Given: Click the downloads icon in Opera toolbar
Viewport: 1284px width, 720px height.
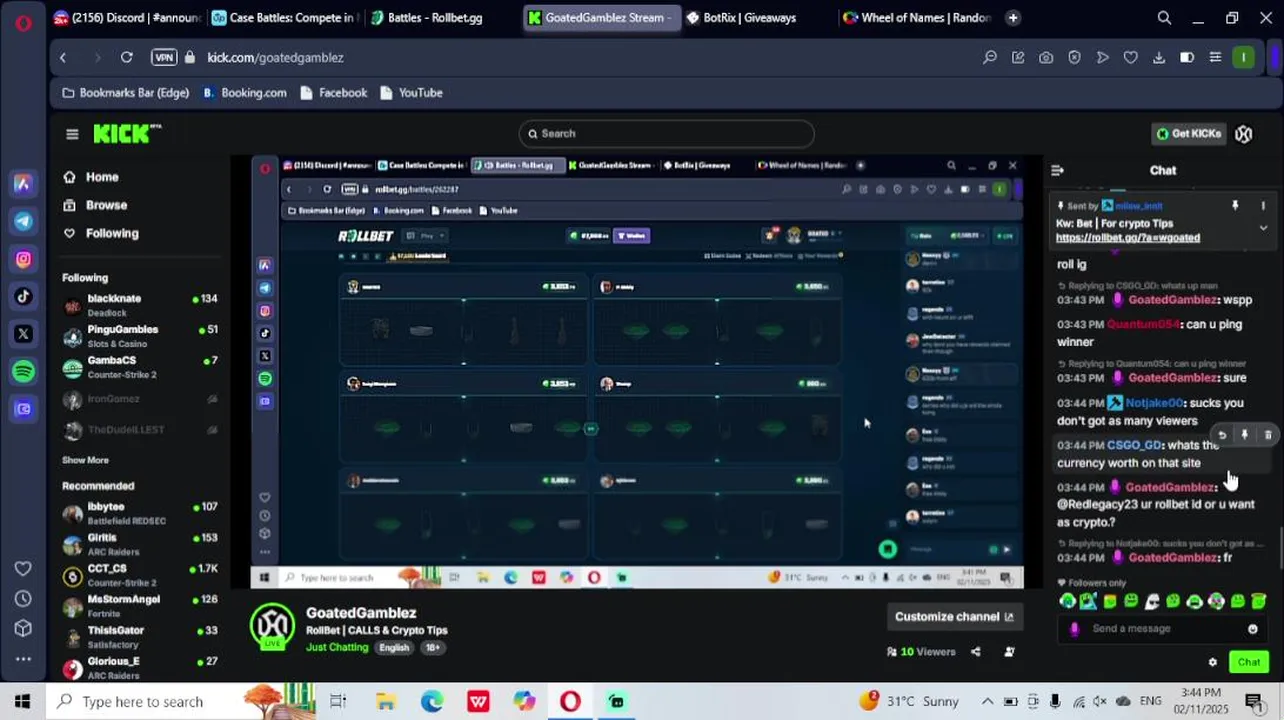Looking at the screenshot, I should point(1159,57).
